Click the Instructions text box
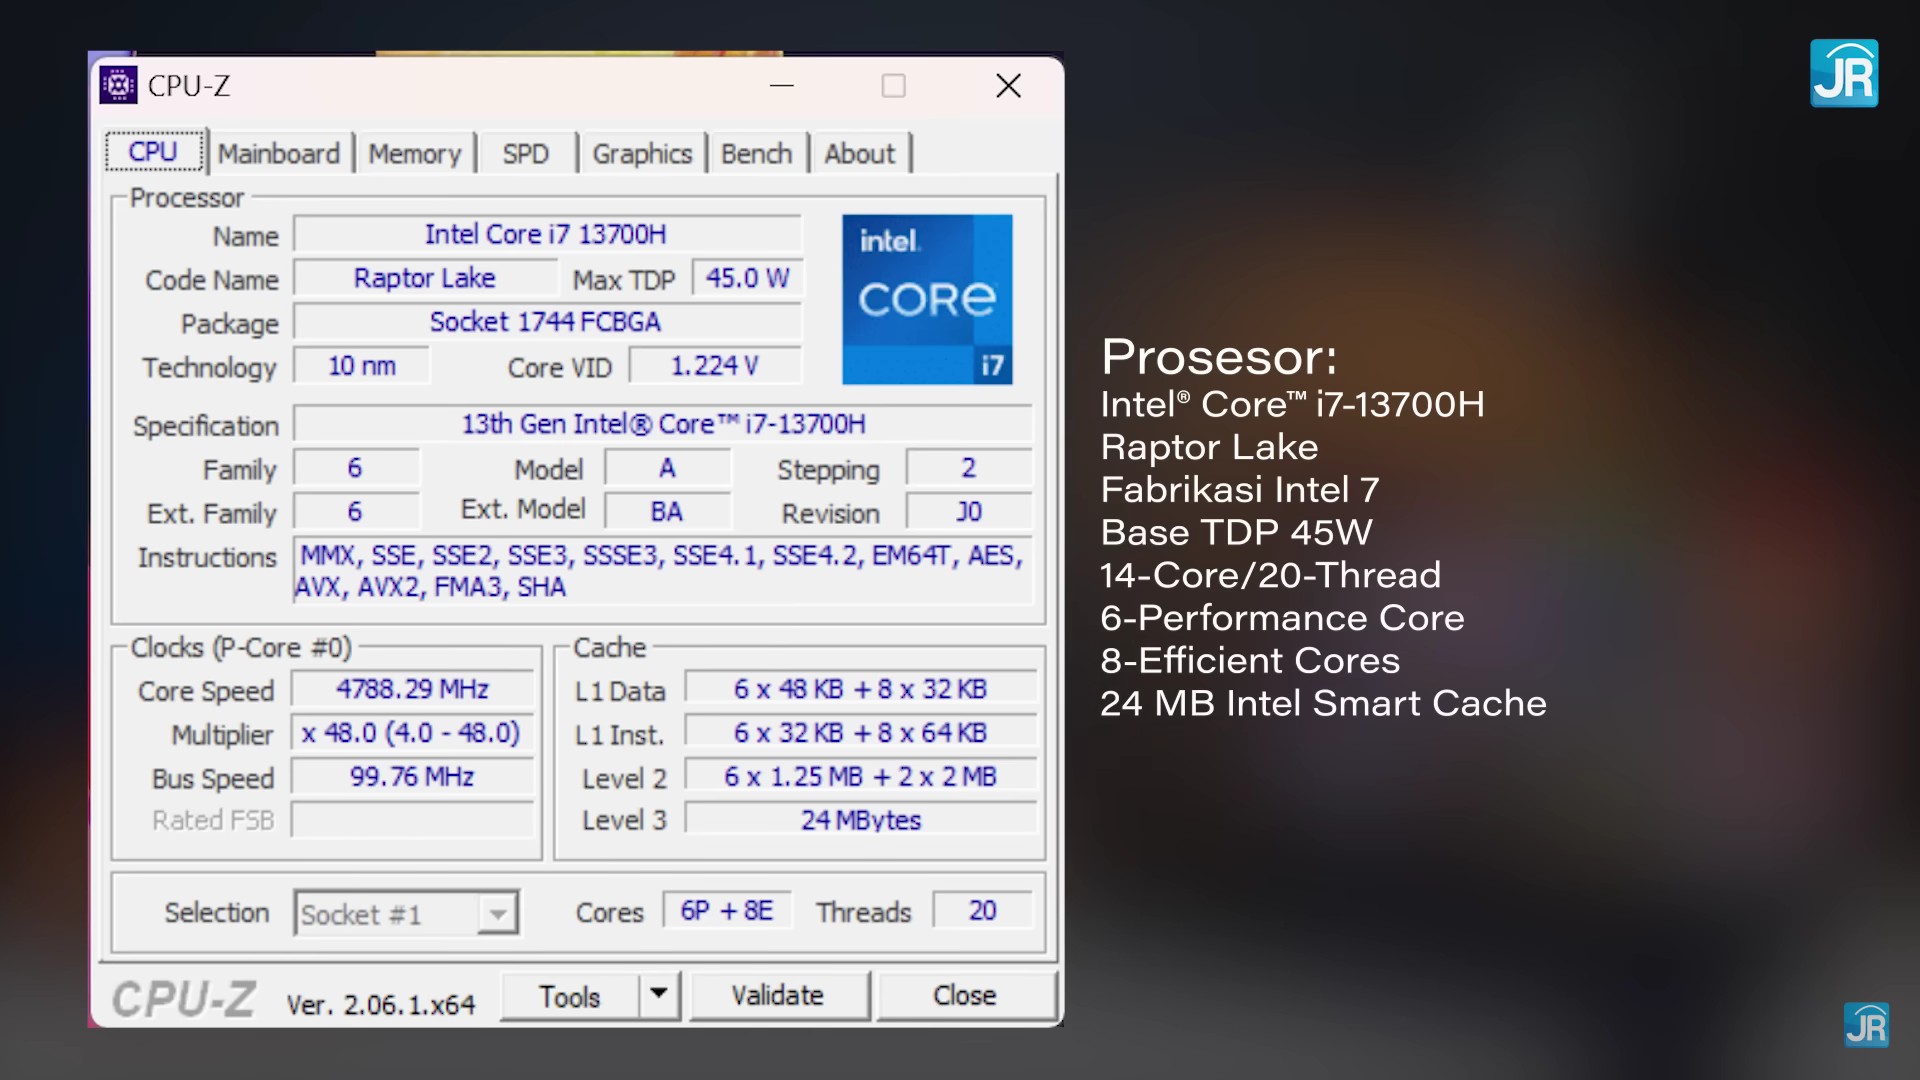 660,571
